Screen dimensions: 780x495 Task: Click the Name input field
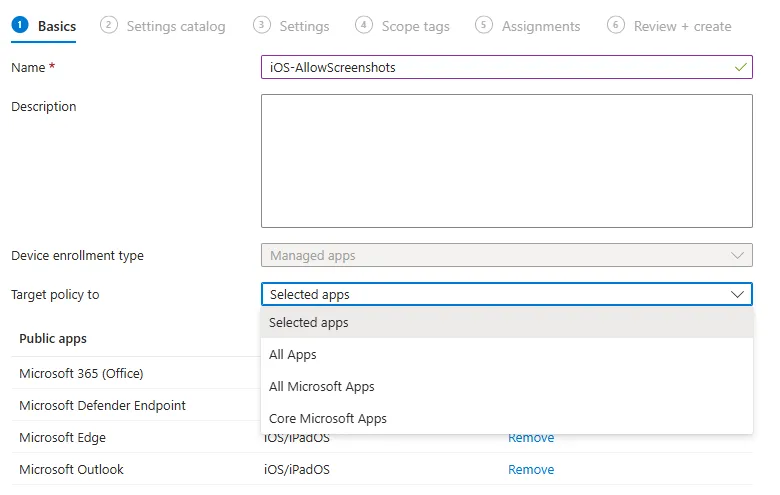coord(506,67)
